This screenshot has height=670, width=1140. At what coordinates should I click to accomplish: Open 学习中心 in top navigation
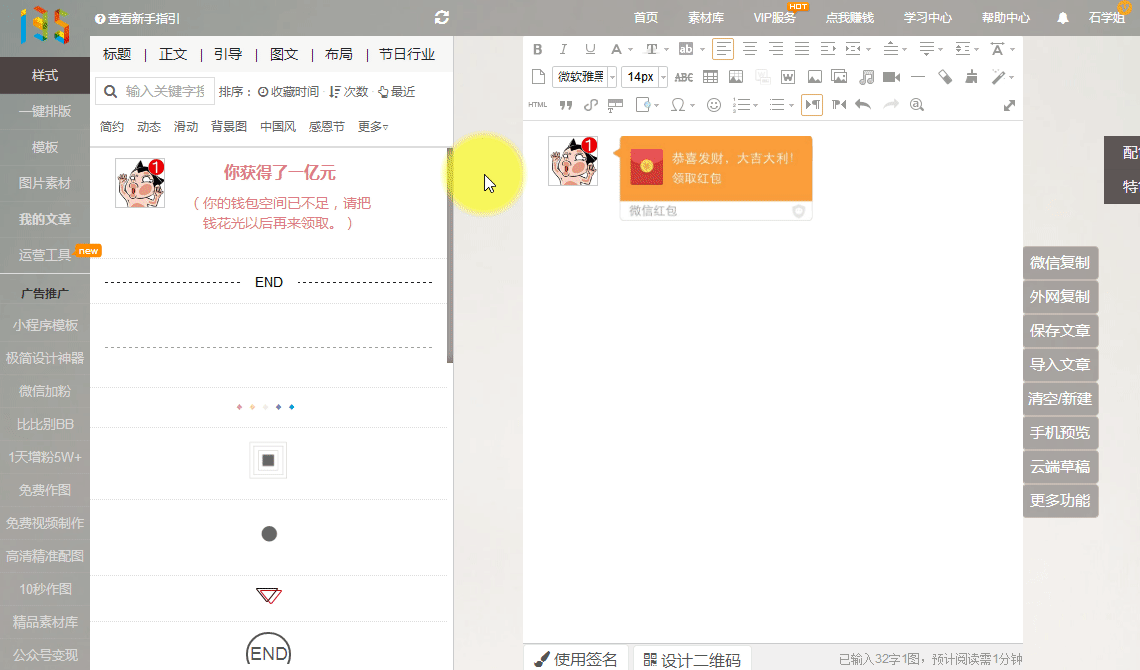click(x=928, y=18)
